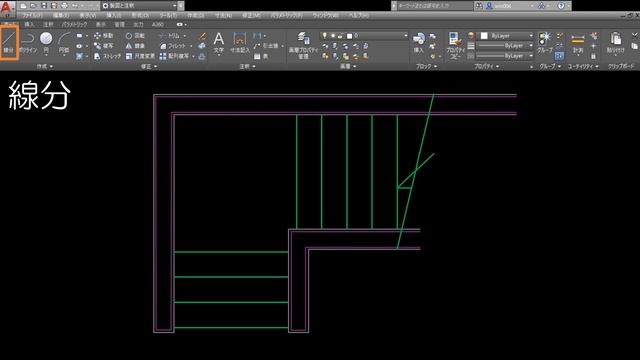The height and width of the screenshot is (360, 640).
Task: Toggle layer on/off lightbulb icon
Action: coord(324,36)
